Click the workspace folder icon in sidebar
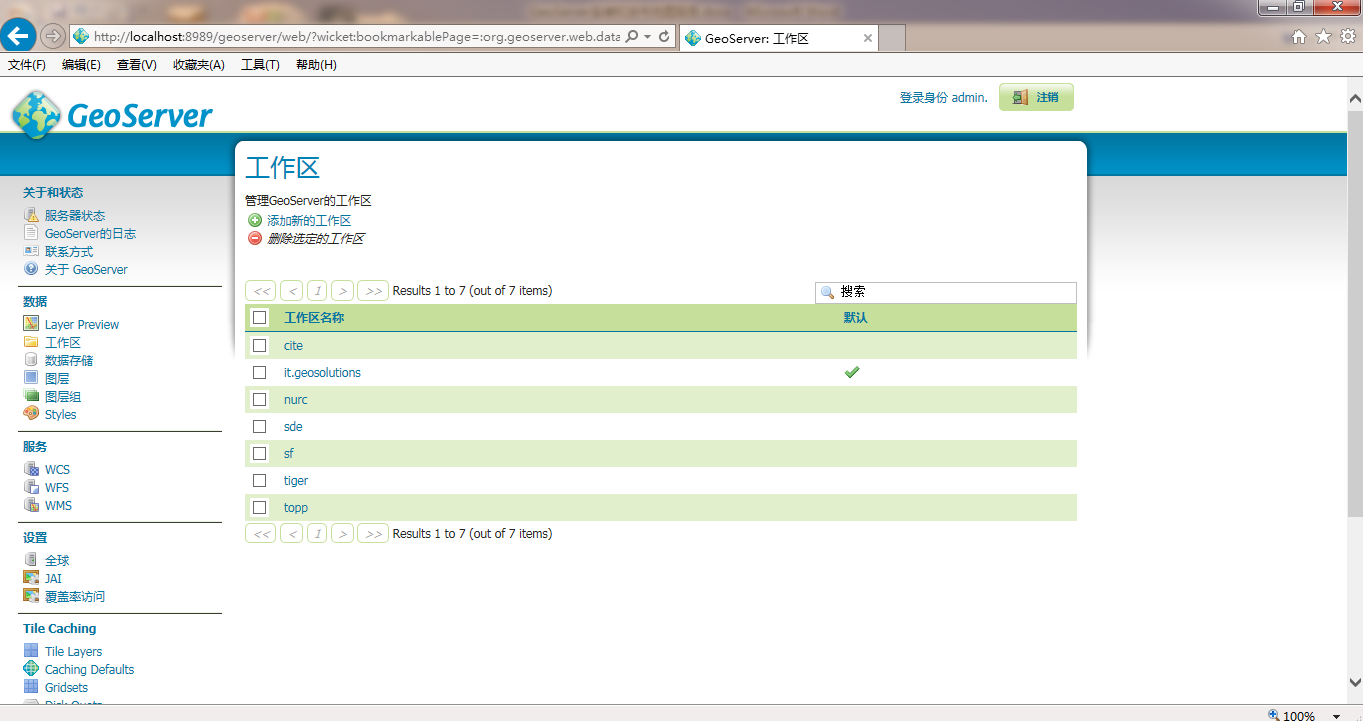1363x721 pixels. tap(31, 342)
